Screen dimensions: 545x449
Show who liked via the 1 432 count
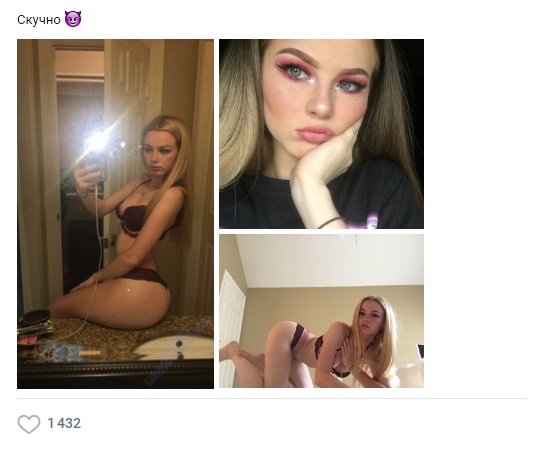pyautogui.click(x=64, y=423)
